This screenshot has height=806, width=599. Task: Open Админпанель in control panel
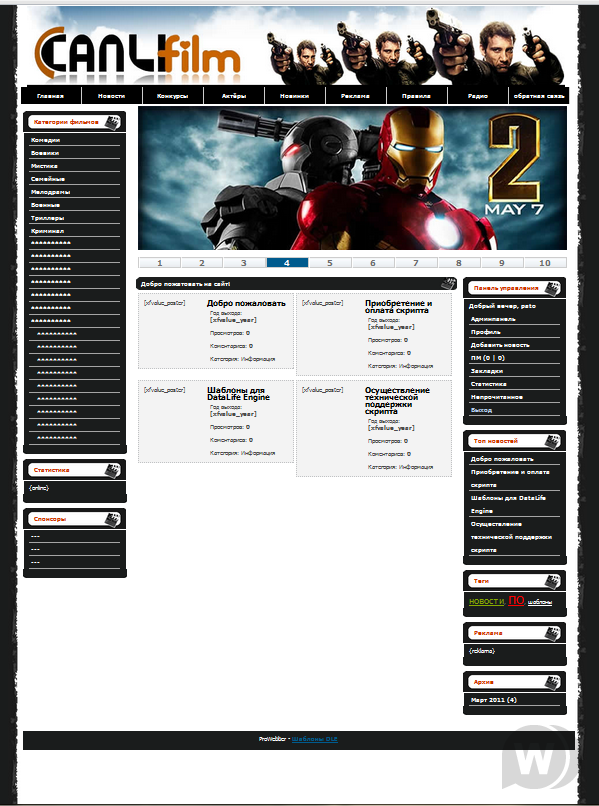[493, 319]
